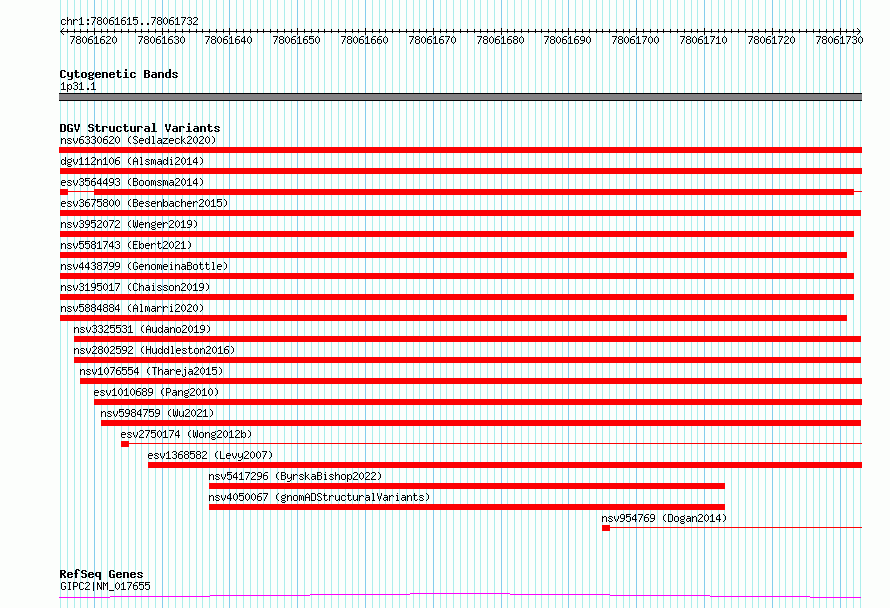The width and height of the screenshot is (890, 608).
Task: Click the red bar under nsv6330620
Action: coord(460,150)
